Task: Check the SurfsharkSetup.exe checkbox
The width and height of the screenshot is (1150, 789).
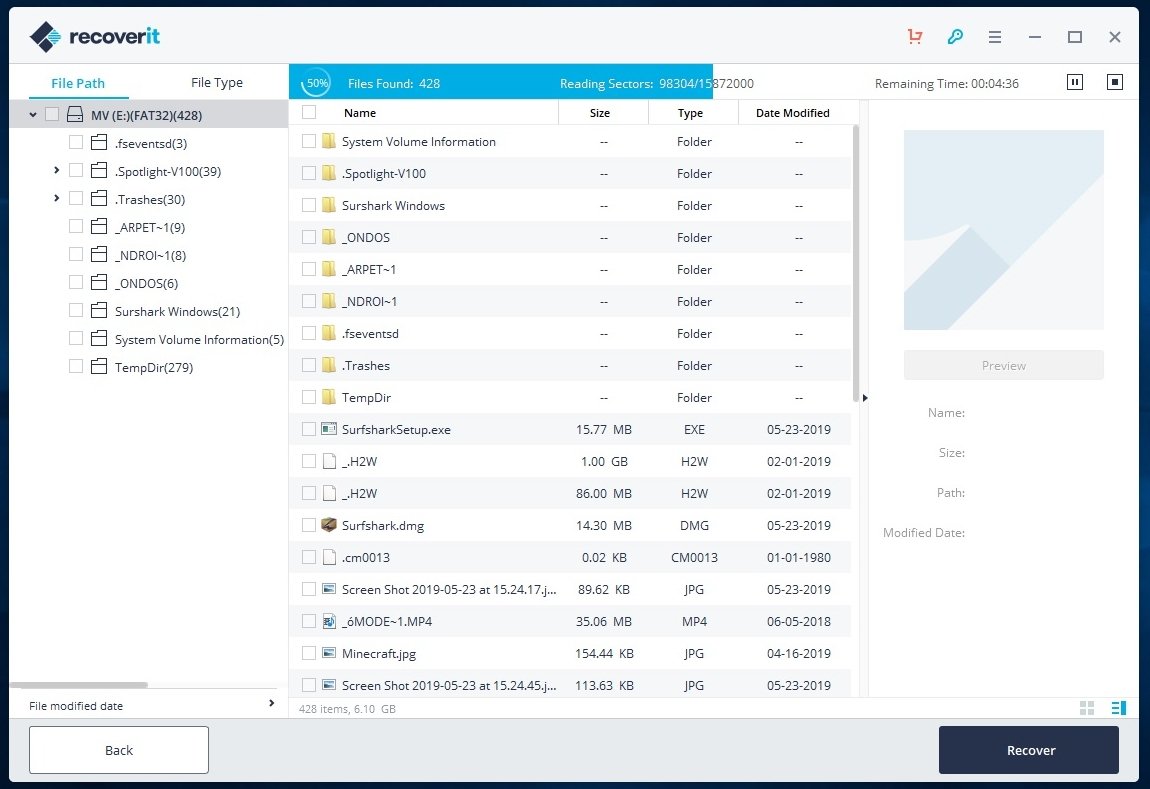Action: coord(308,429)
